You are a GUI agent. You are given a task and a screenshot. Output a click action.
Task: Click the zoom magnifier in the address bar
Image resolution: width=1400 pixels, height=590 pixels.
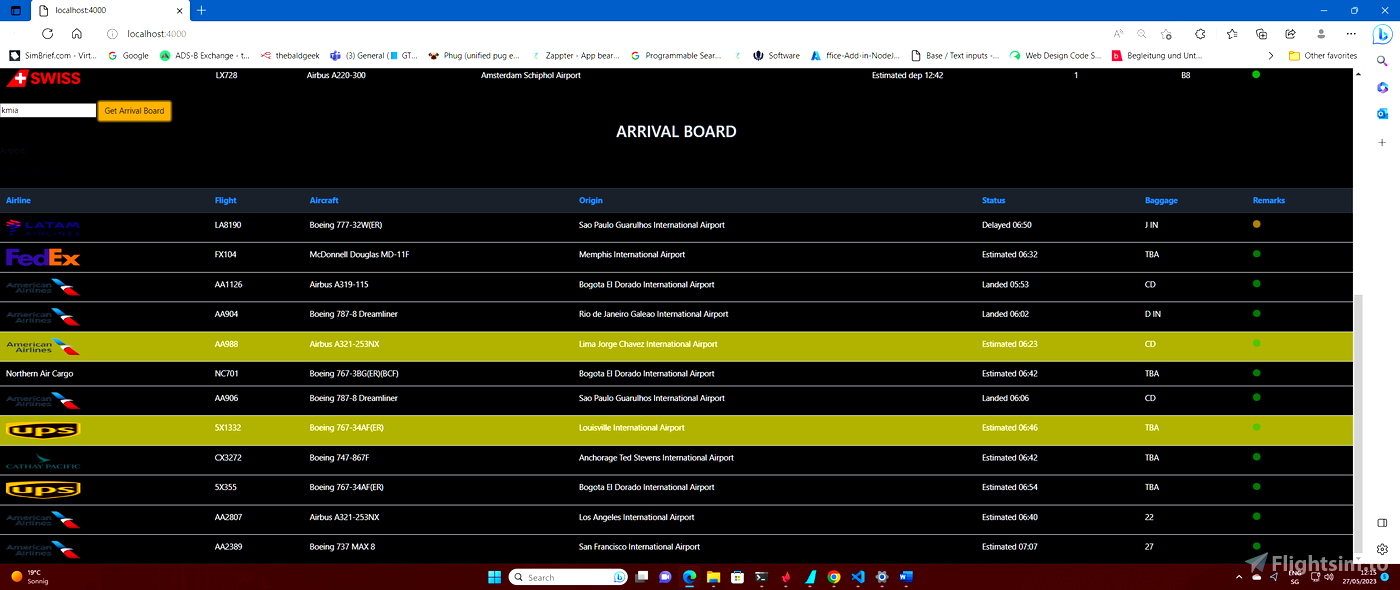tap(1140, 33)
